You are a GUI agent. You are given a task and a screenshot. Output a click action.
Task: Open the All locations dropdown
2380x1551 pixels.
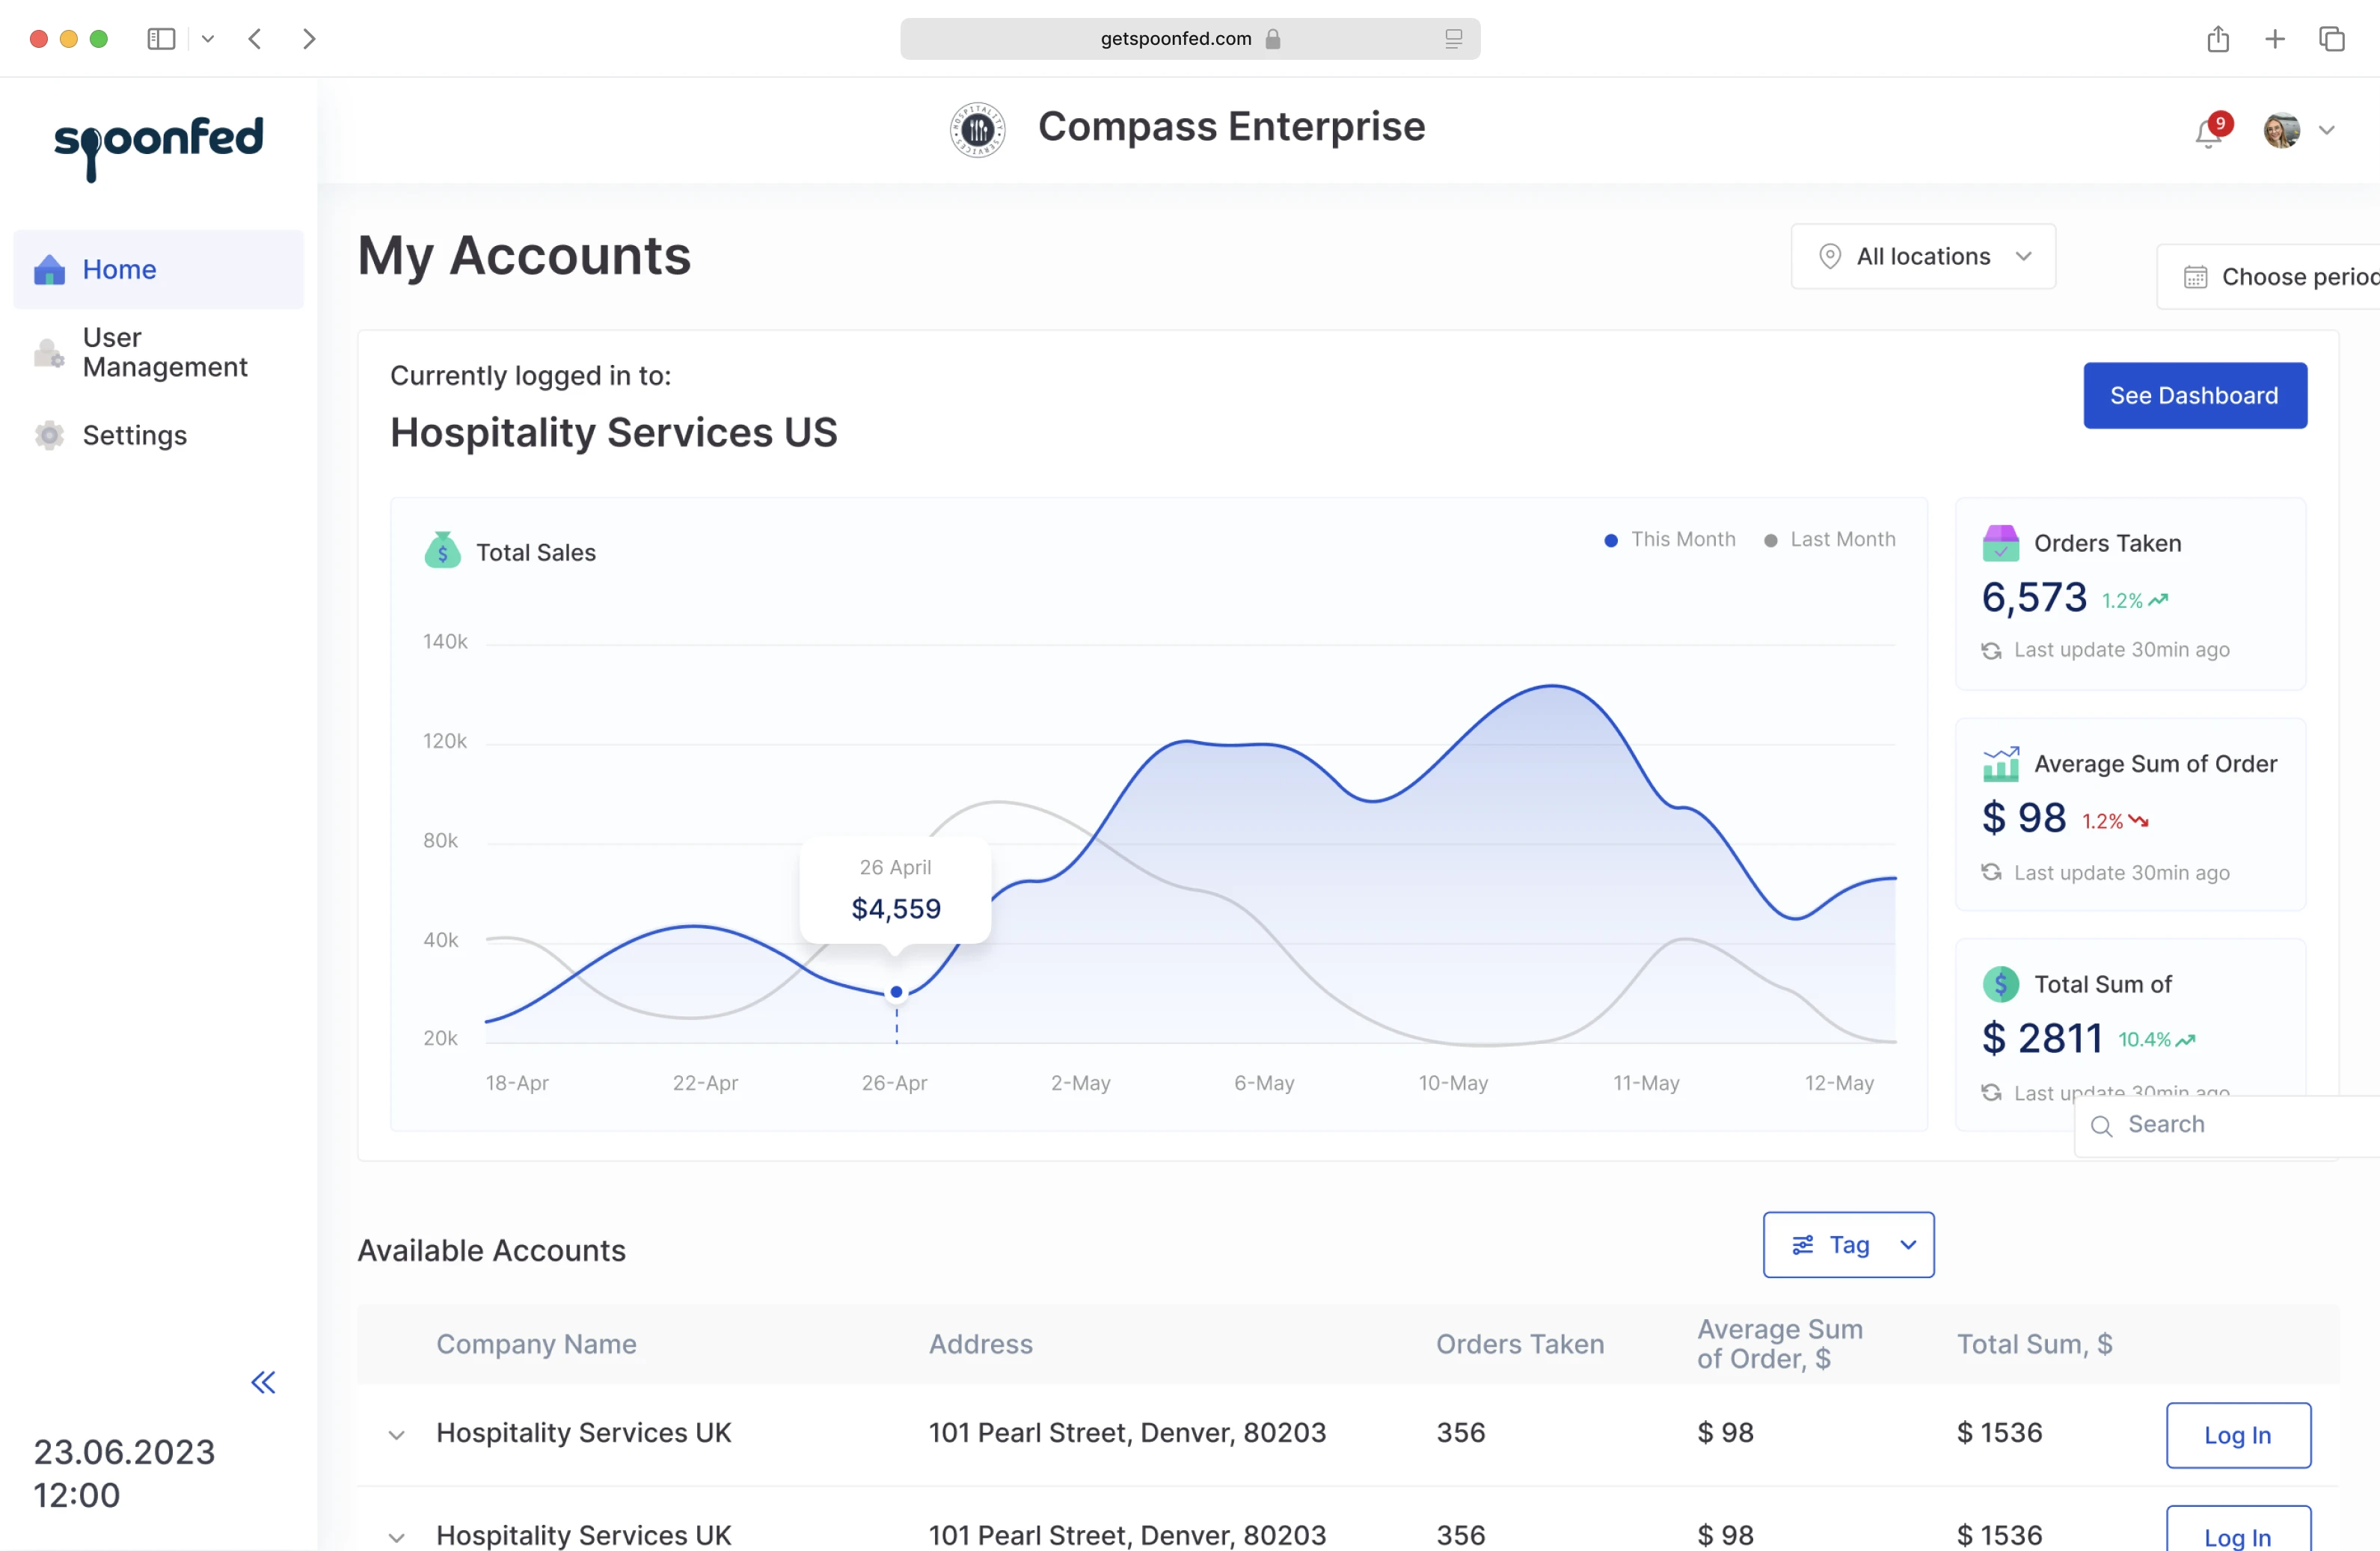[x=1923, y=257]
